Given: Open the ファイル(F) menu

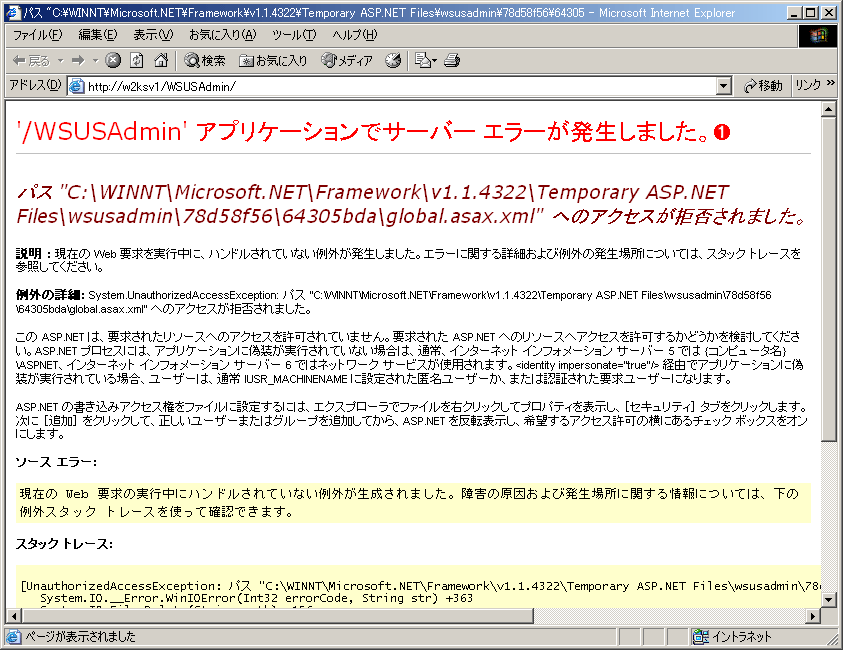Looking at the screenshot, I should coord(37,35).
